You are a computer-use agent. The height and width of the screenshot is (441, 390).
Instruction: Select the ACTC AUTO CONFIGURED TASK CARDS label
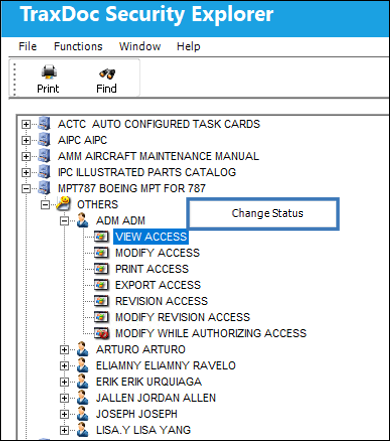[x=159, y=124]
